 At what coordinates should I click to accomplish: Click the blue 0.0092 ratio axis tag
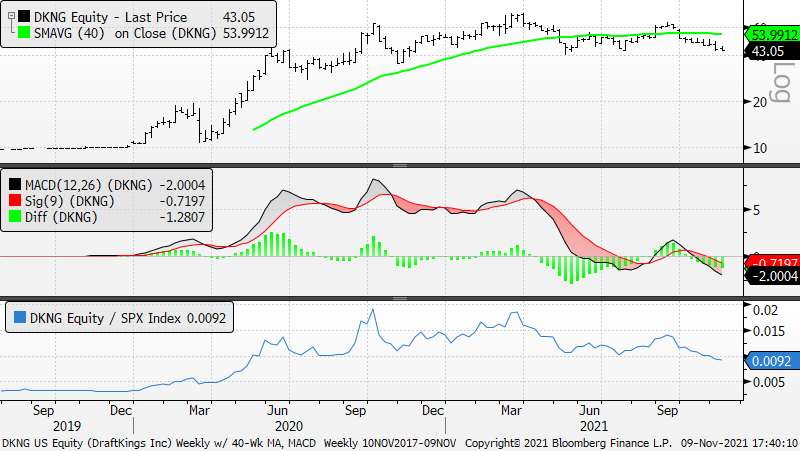click(772, 361)
